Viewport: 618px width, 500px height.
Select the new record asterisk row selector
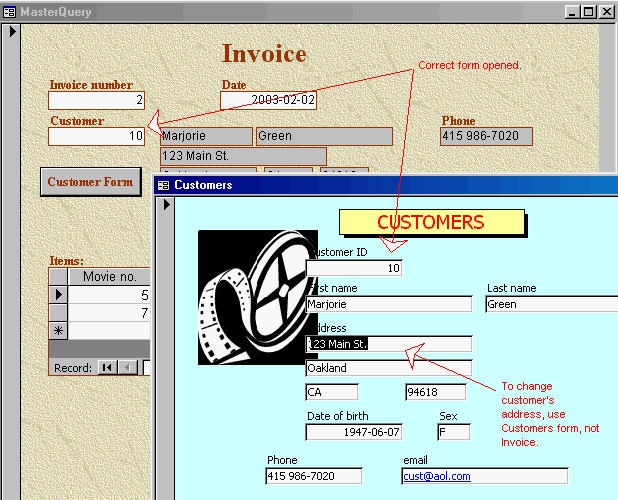pyautogui.click(x=58, y=331)
